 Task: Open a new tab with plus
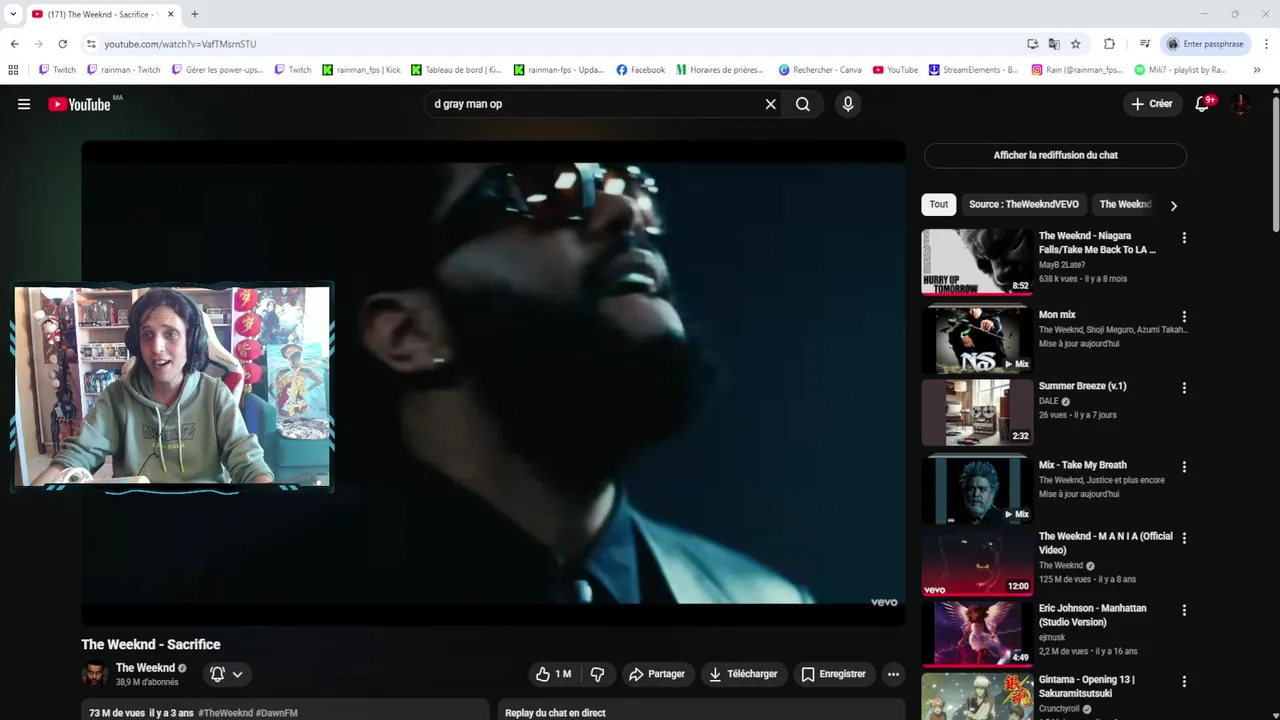[x=194, y=14]
